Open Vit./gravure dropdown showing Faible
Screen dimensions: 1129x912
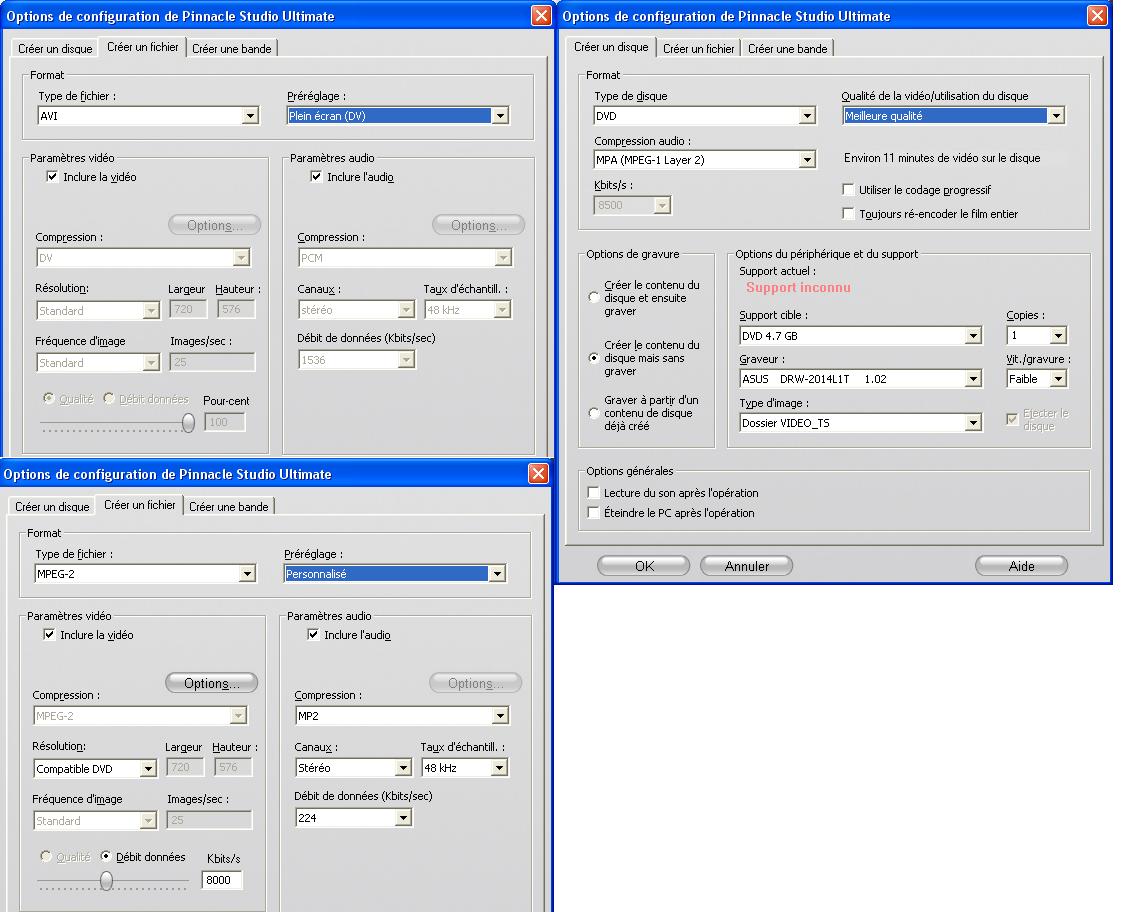pyautogui.click(x=1036, y=379)
